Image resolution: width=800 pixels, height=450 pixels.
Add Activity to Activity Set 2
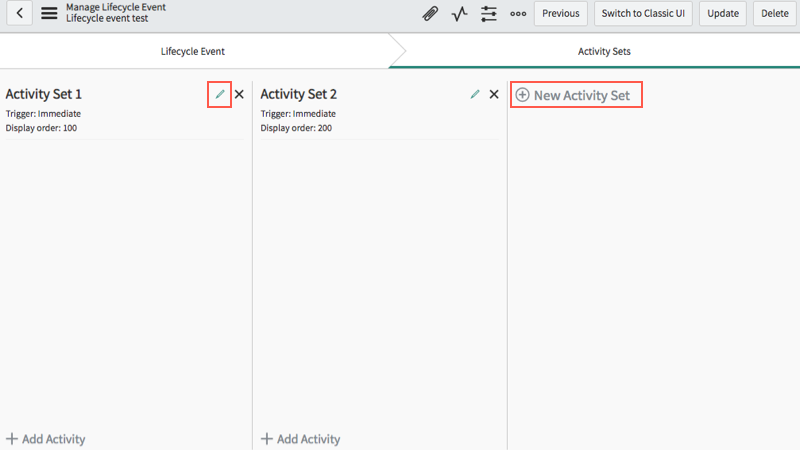click(301, 439)
